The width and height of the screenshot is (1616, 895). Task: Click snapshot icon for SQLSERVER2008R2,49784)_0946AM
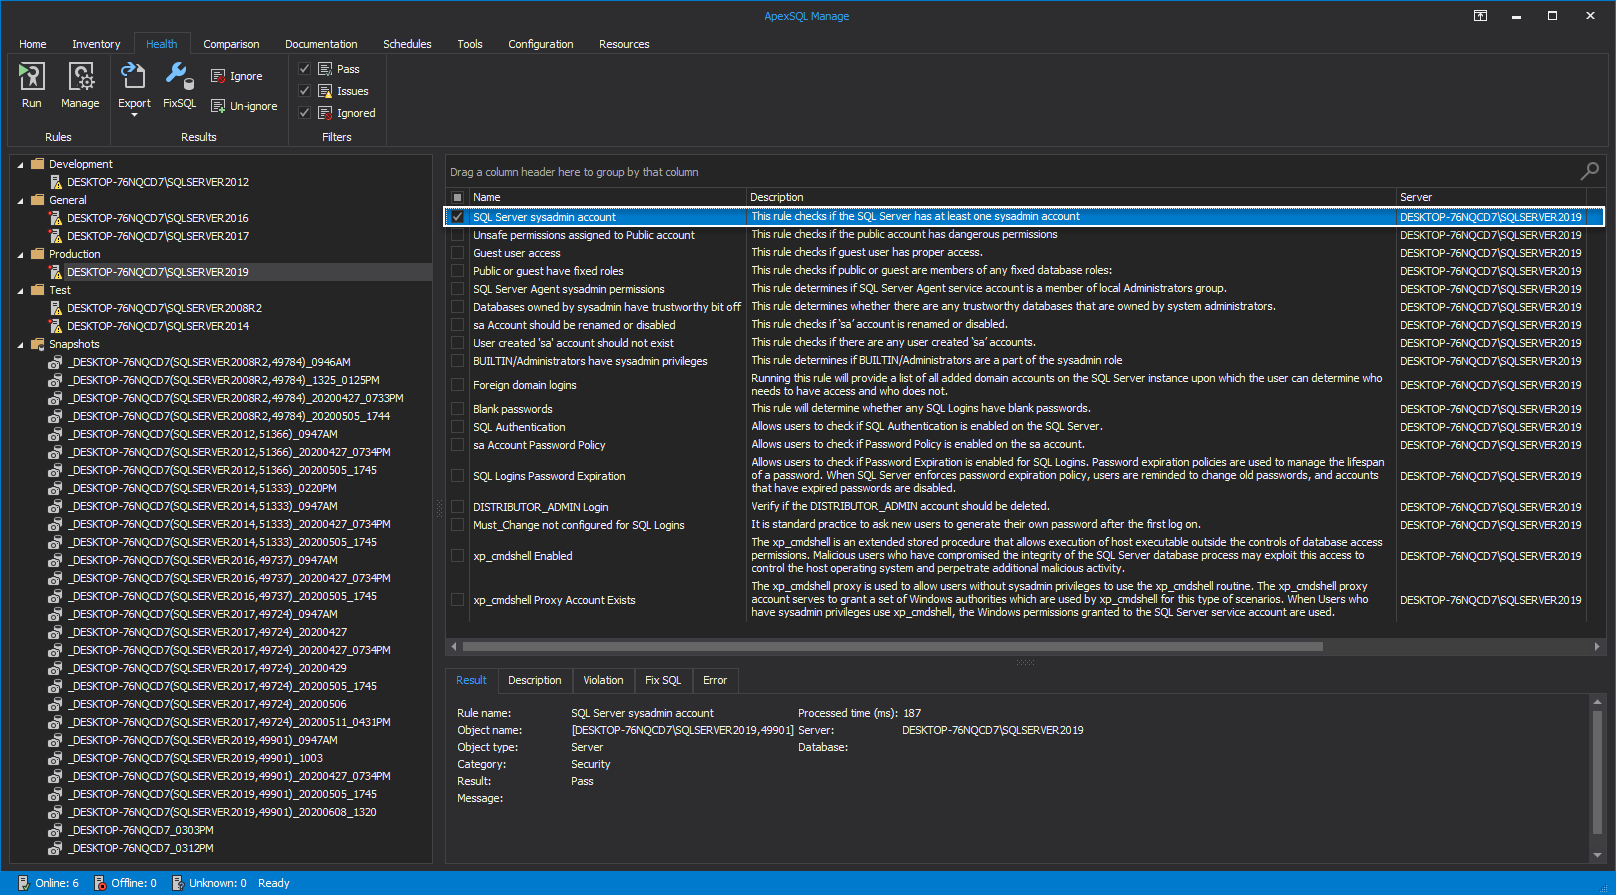56,362
